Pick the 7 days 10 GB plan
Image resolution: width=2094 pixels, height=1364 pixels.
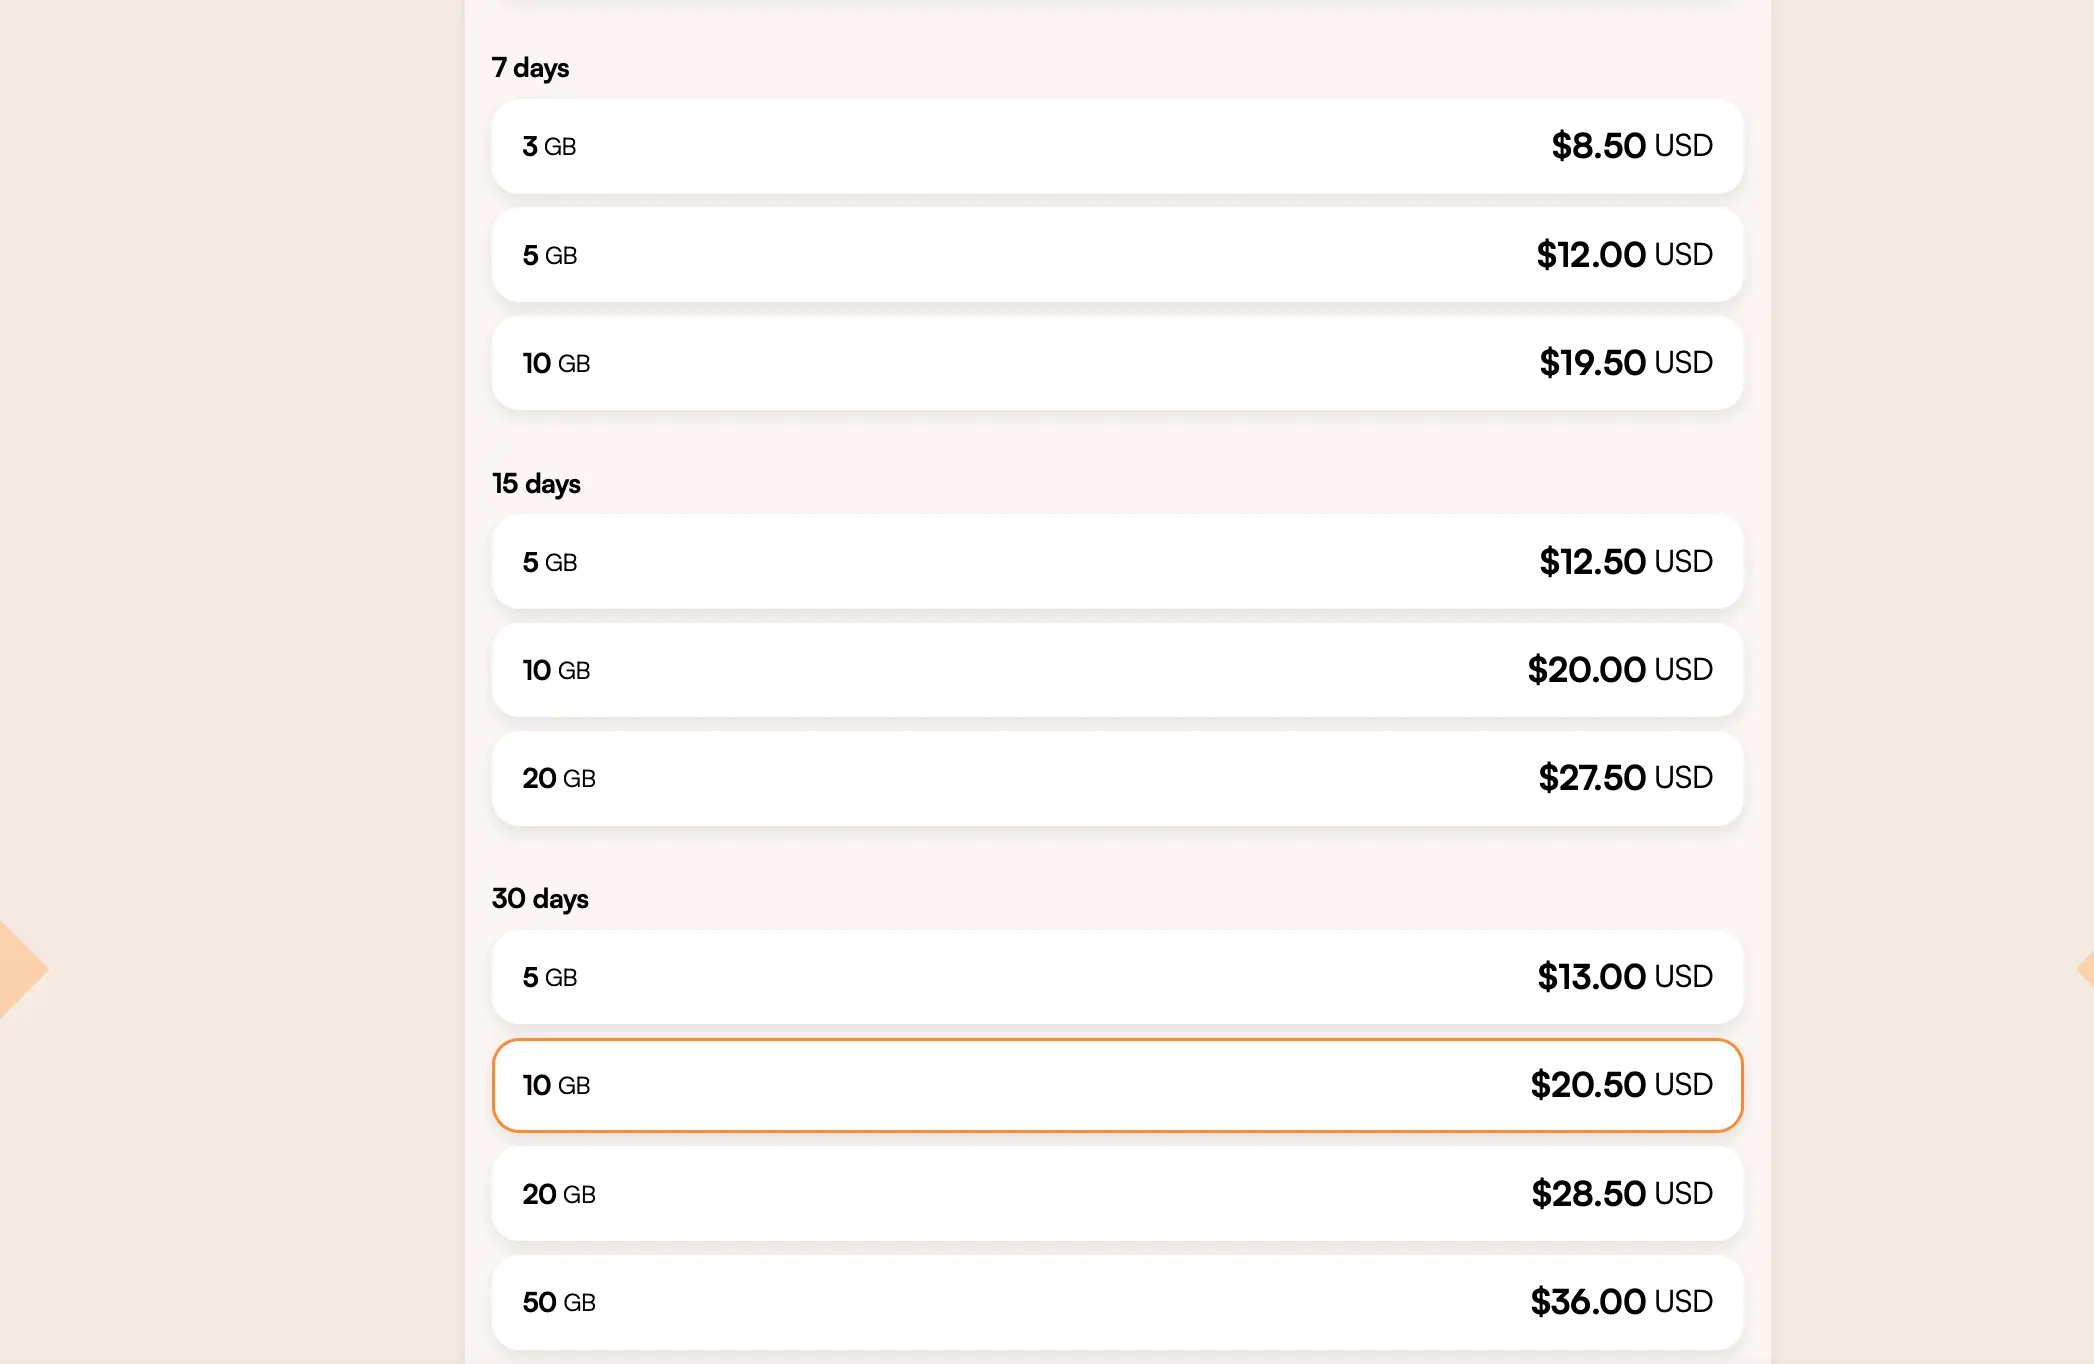click(1117, 363)
